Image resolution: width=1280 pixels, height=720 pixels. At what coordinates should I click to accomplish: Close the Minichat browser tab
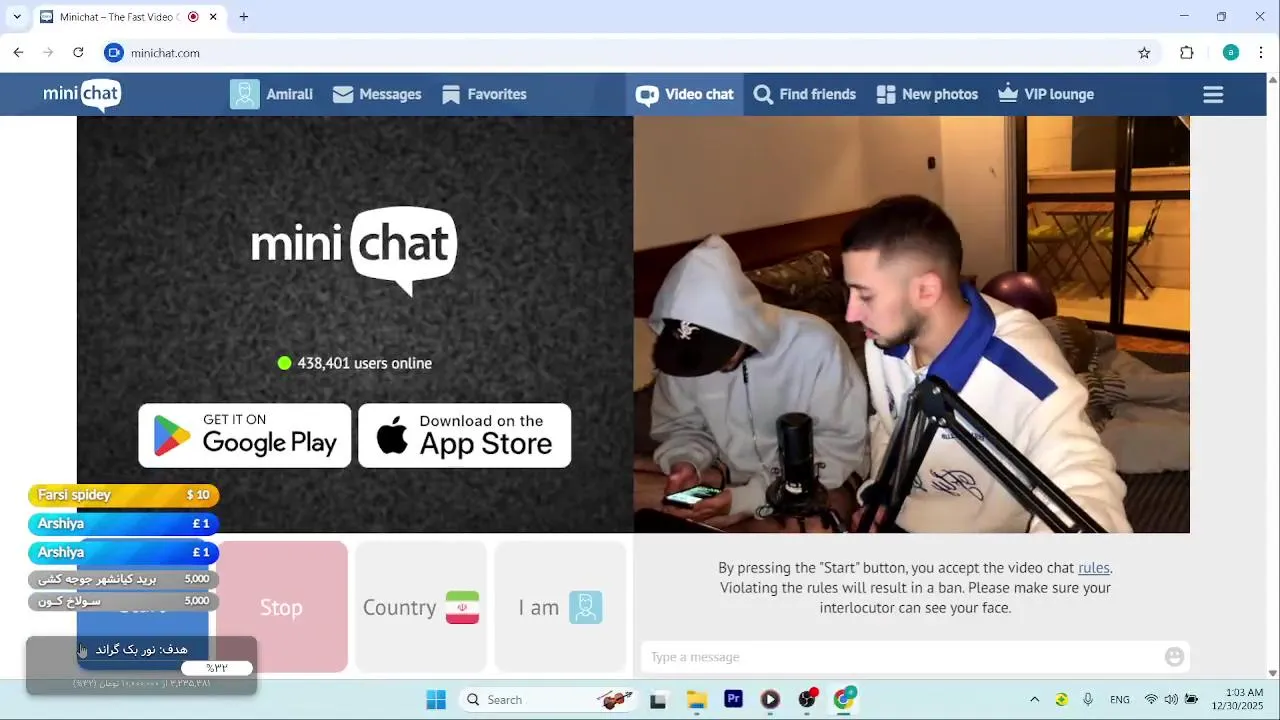pyautogui.click(x=213, y=17)
